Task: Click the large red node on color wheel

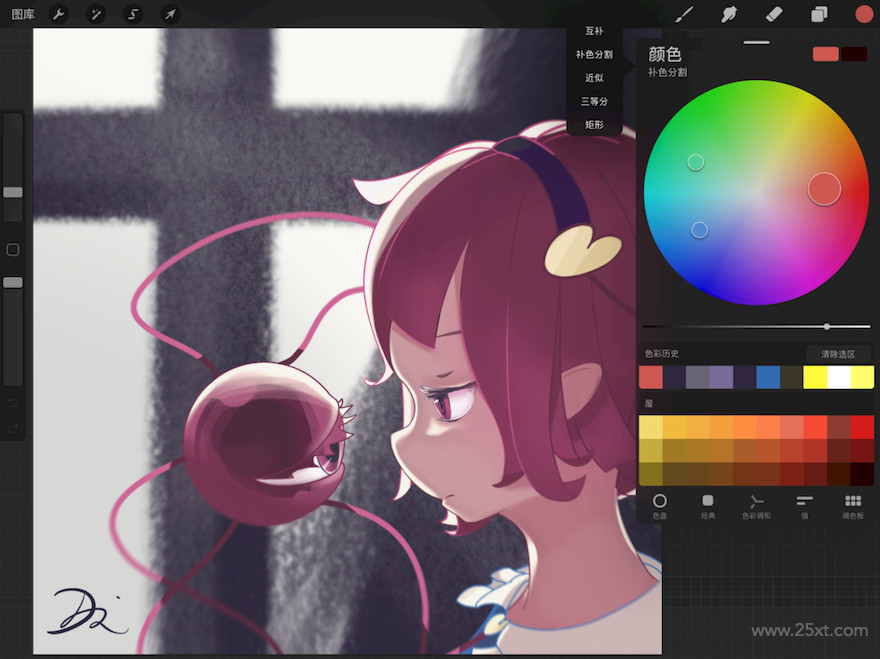Action: tap(824, 189)
